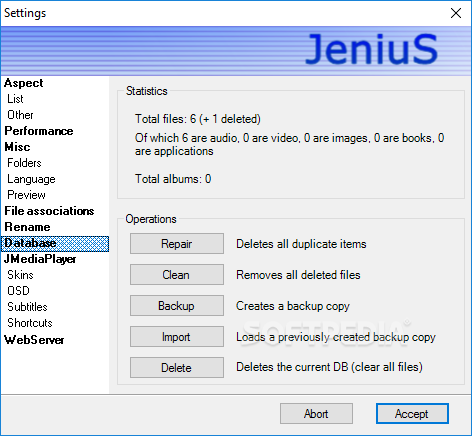Open the Rename settings category
The image size is (472, 436).
pyautogui.click(x=27, y=227)
